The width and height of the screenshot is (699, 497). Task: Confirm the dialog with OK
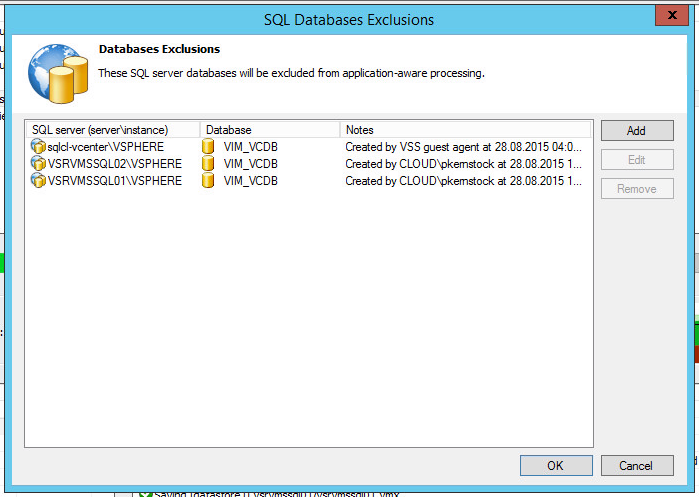point(556,465)
